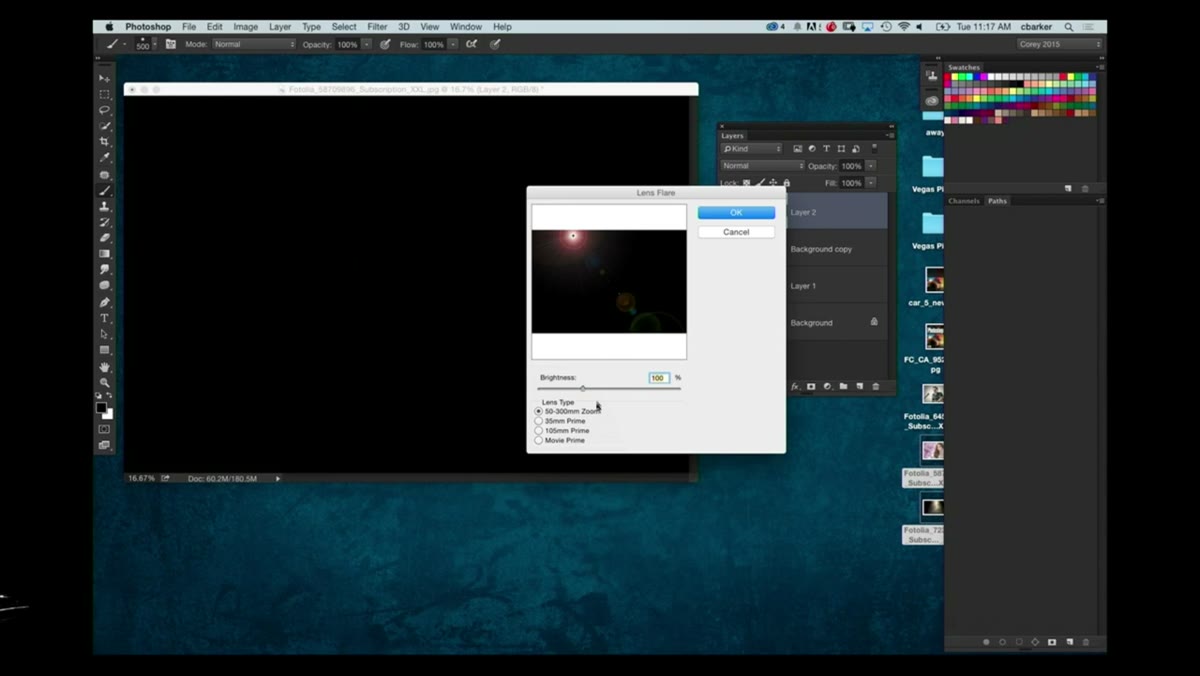Open brush preset picker dropdown

155,44
